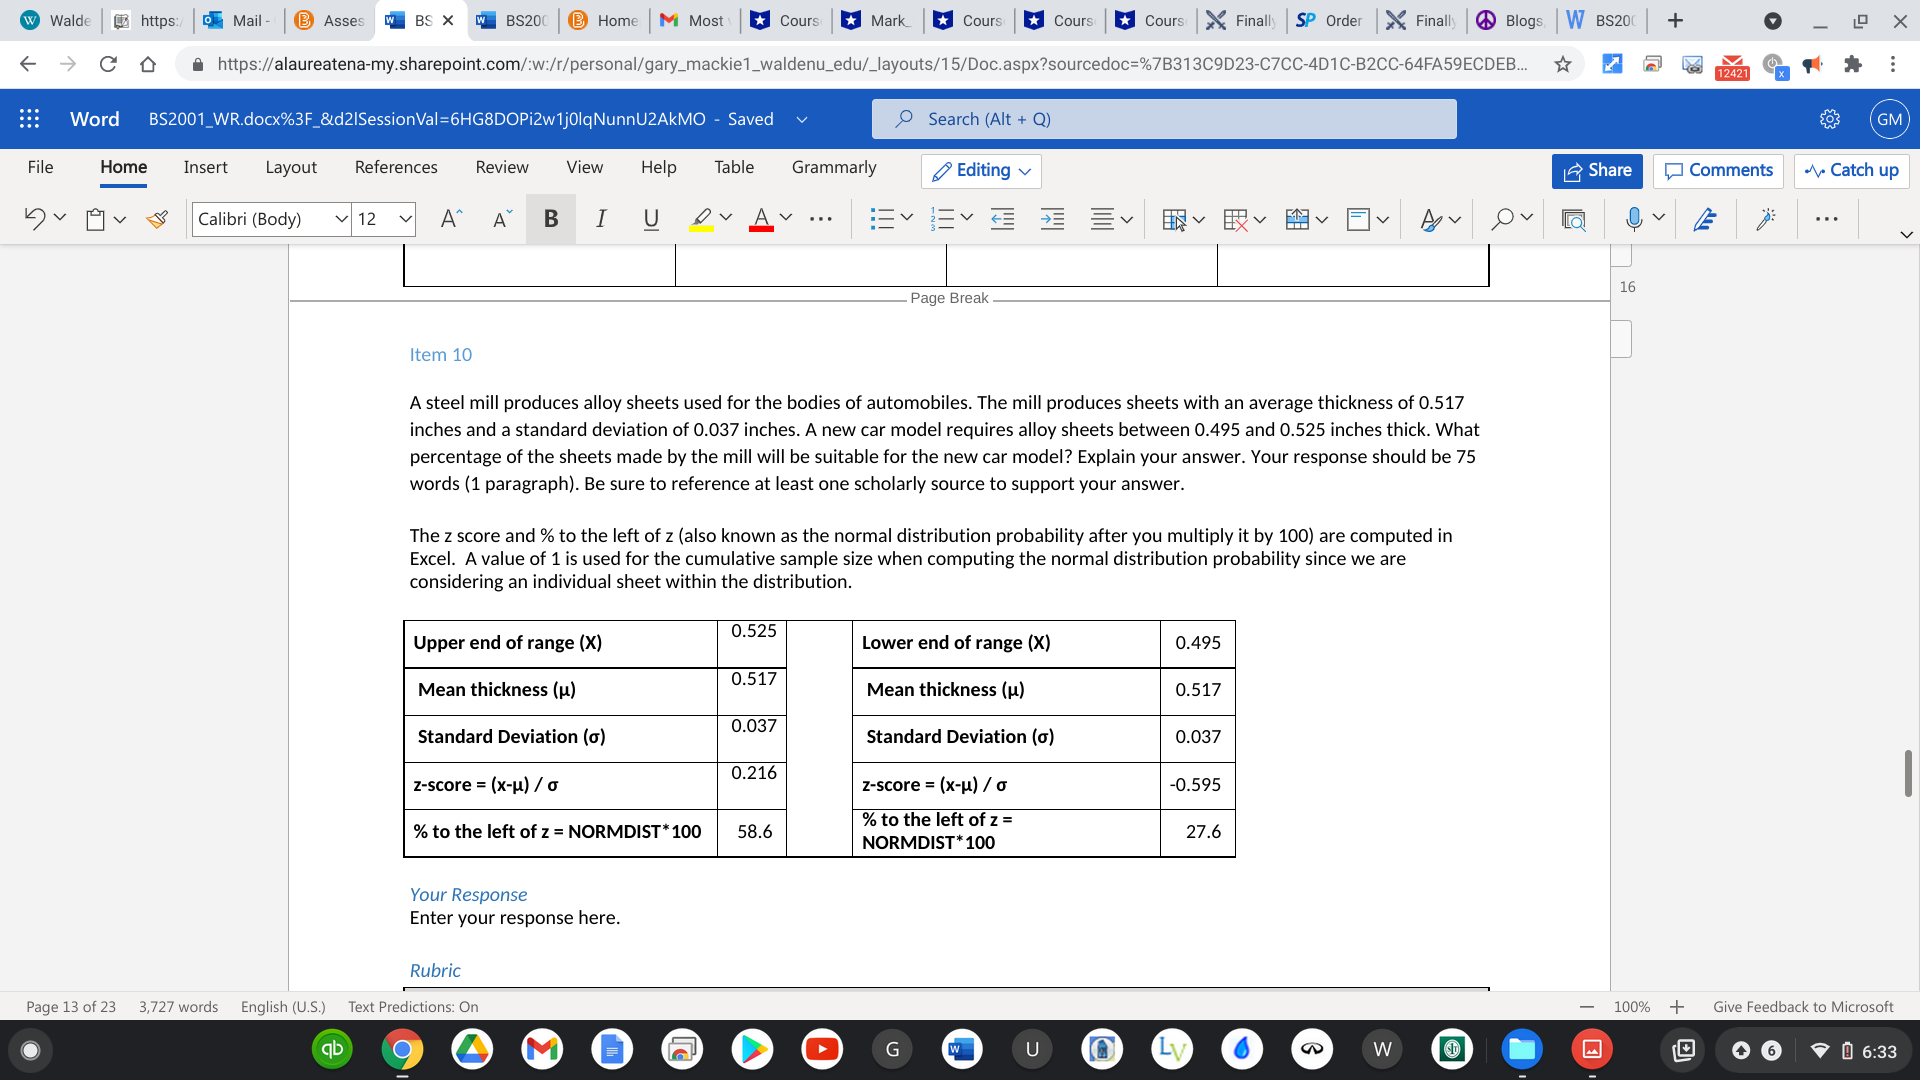Click the paragraph alignment icon

click(1102, 219)
